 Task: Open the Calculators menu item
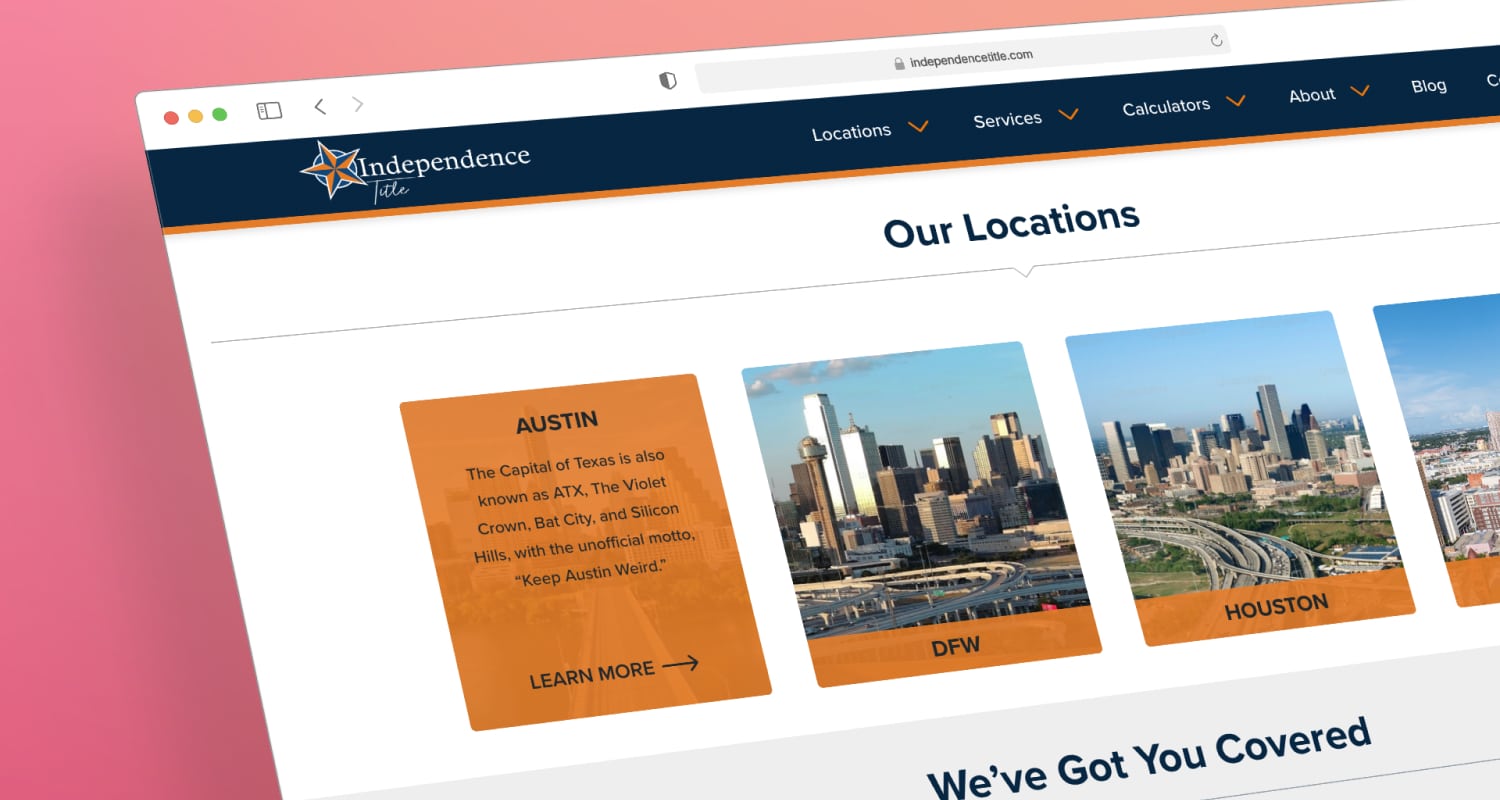click(1166, 106)
